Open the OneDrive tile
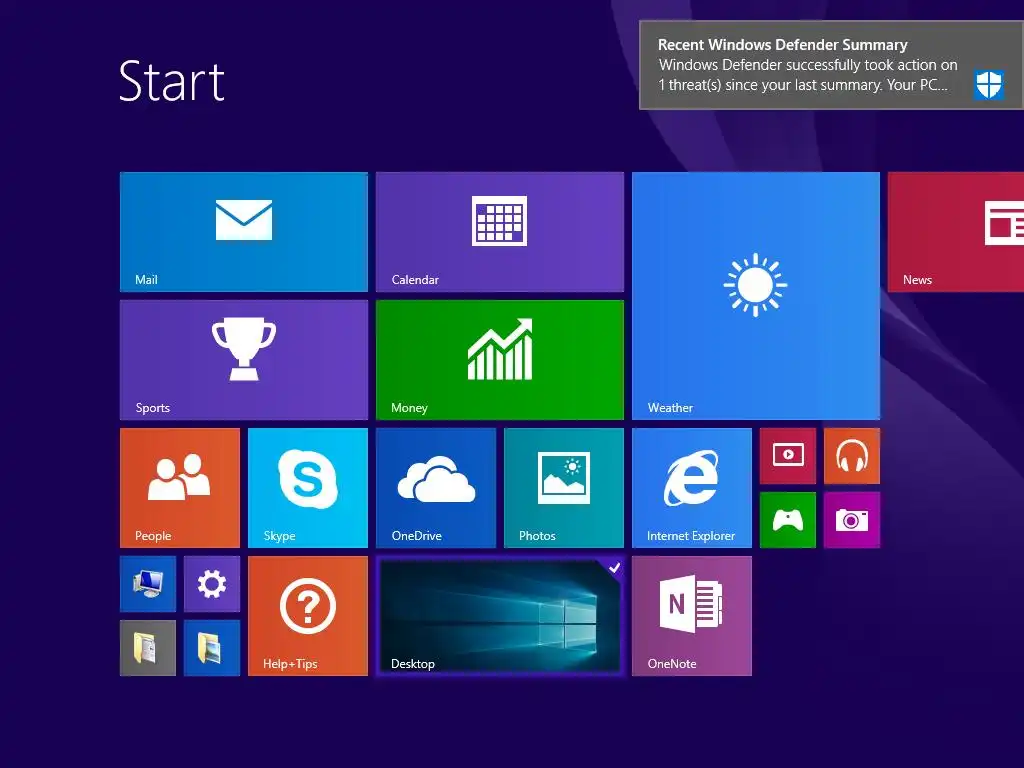Screen dimensions: 1024x768 [436, 488]
